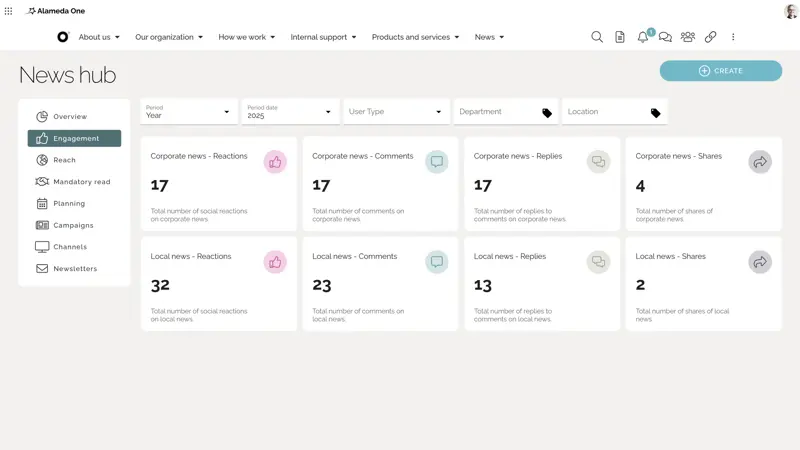Click Local news Shares arrow icon
The image size is (800, 450).
760,262
